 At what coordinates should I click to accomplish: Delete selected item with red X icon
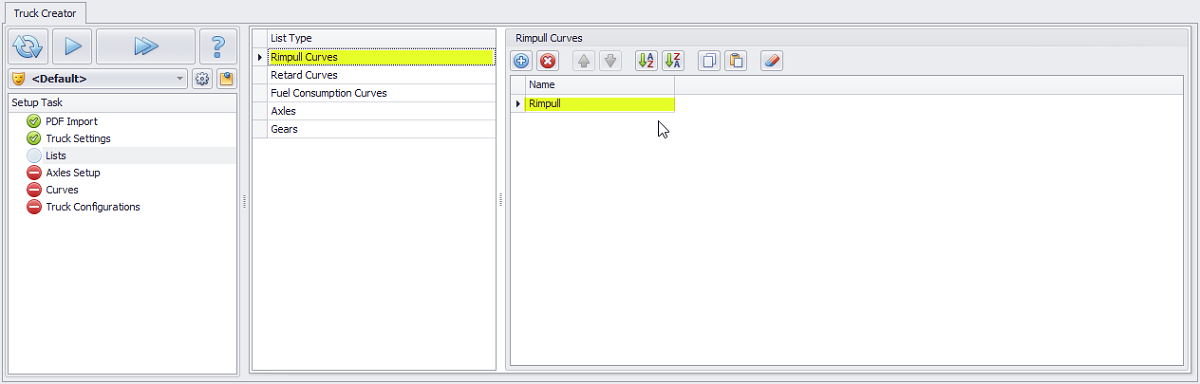click(x=547, y=61)
